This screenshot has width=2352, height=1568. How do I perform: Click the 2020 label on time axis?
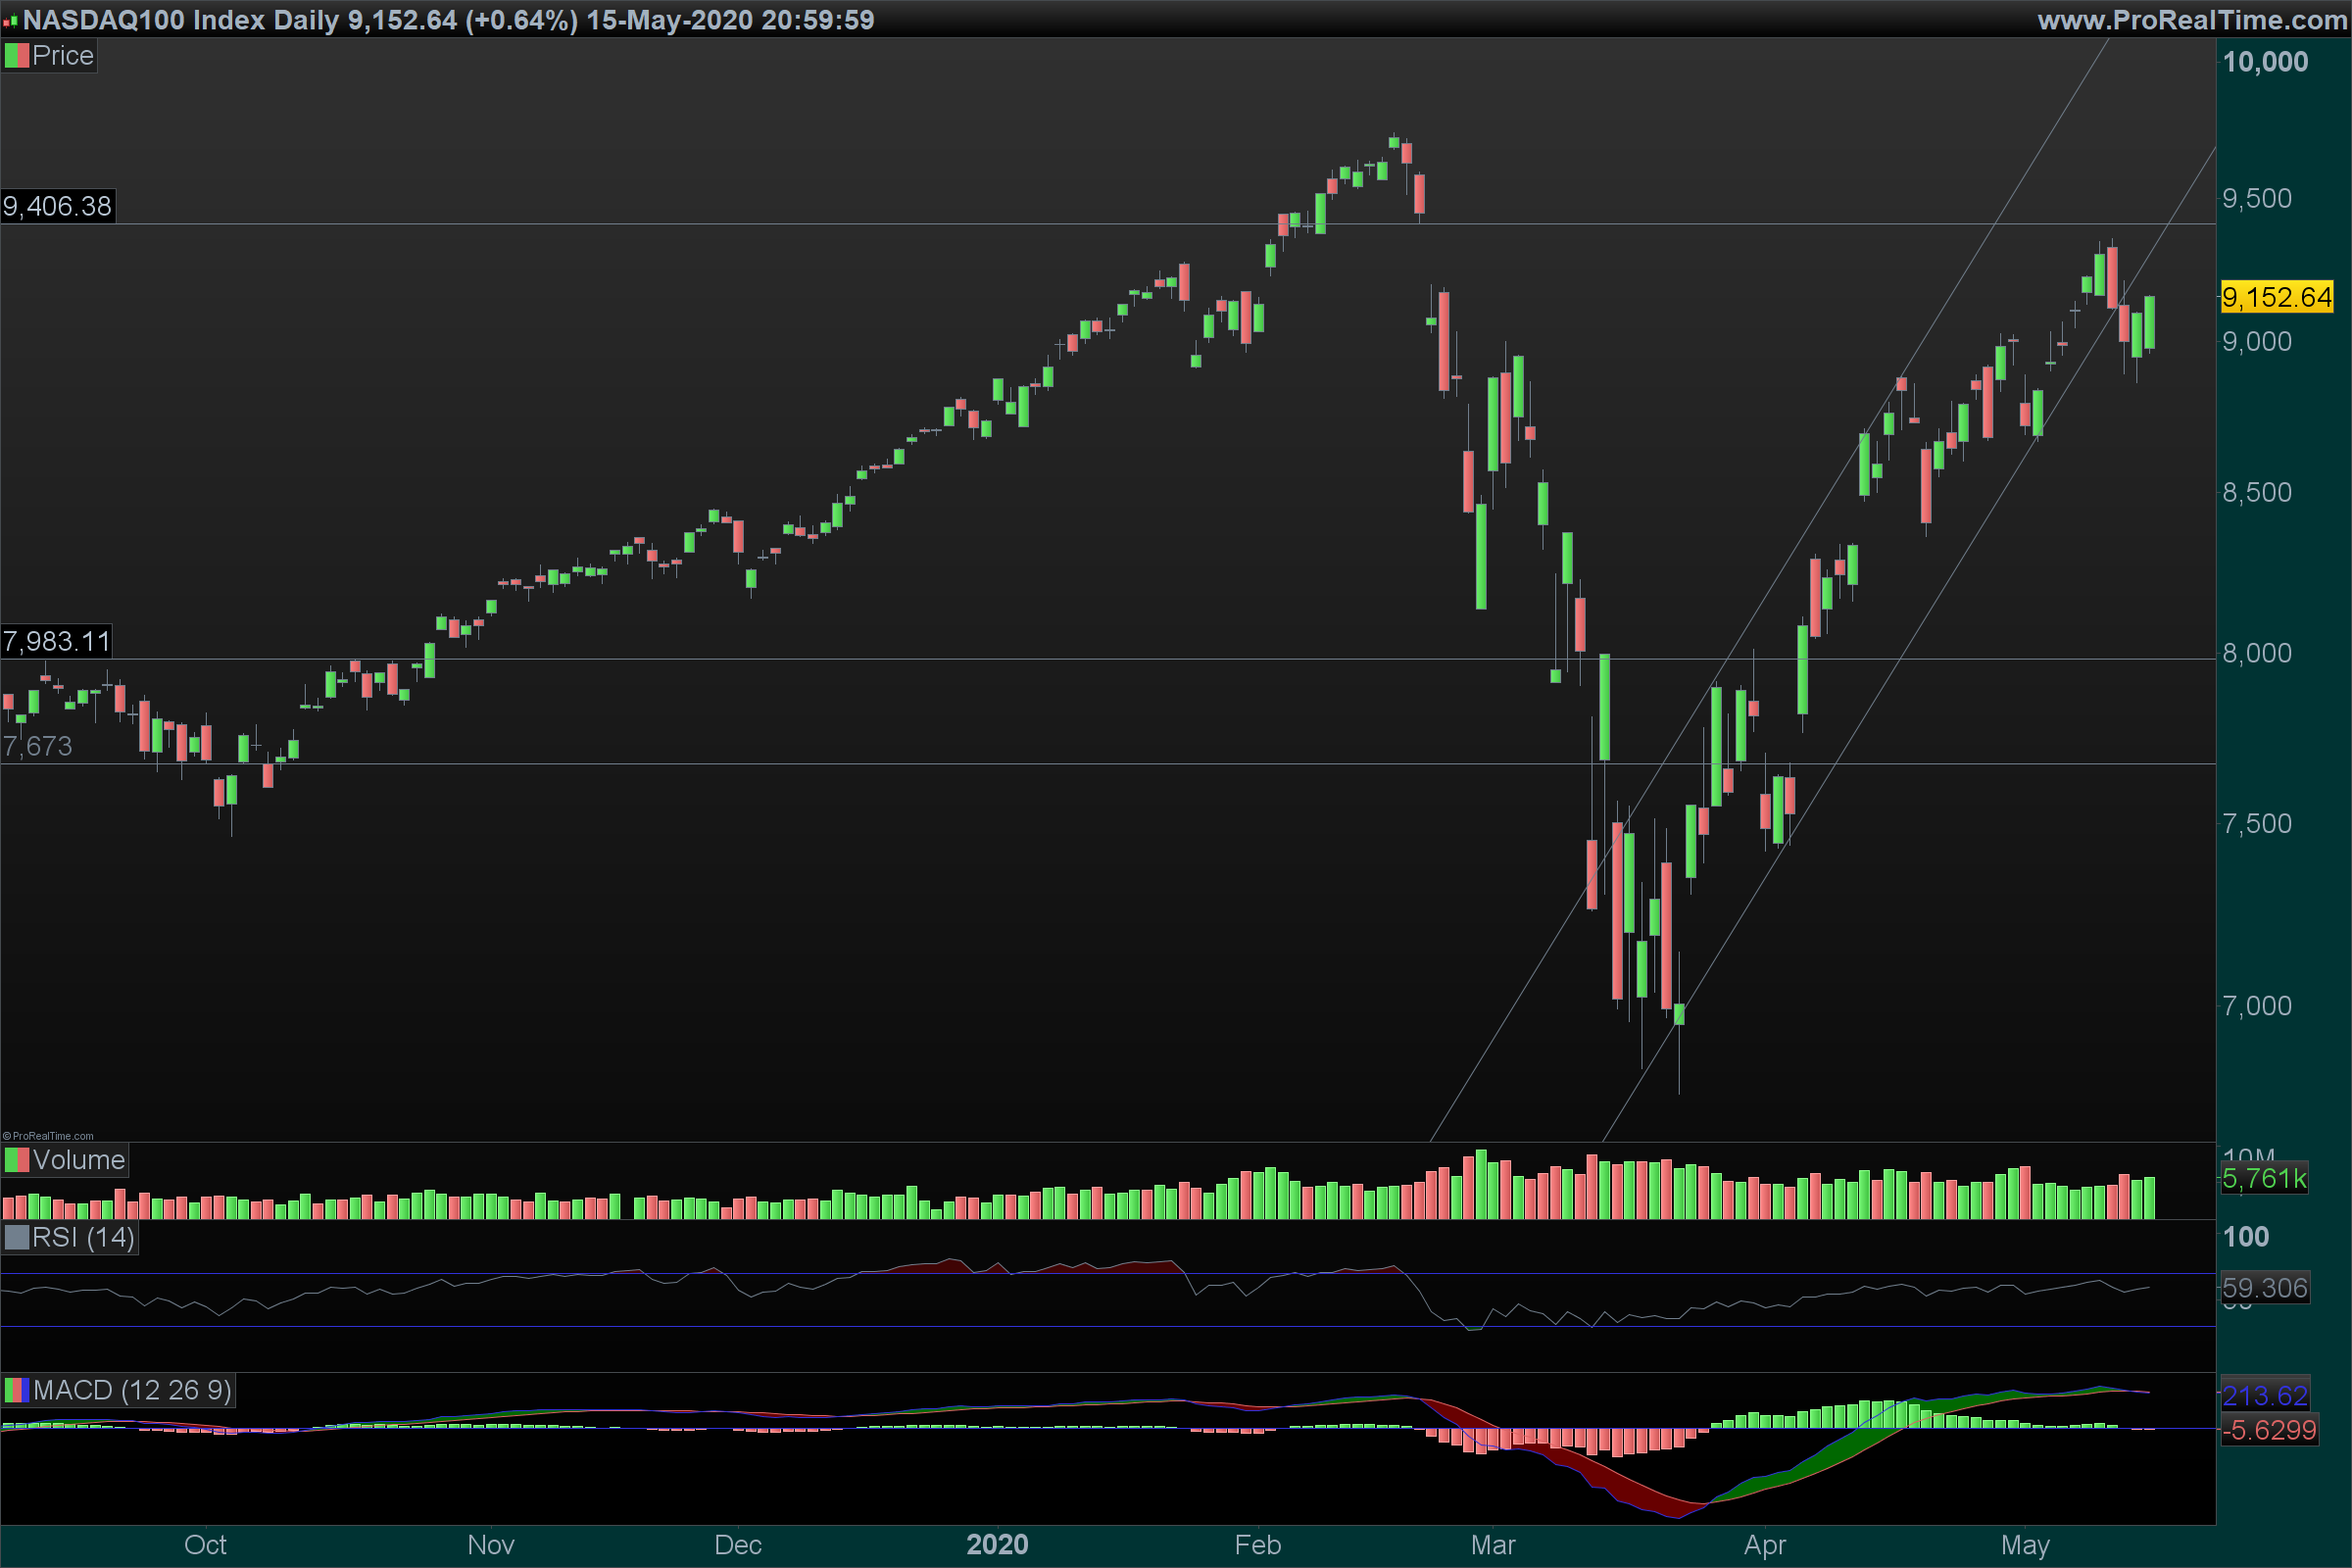coord(997,1545)
